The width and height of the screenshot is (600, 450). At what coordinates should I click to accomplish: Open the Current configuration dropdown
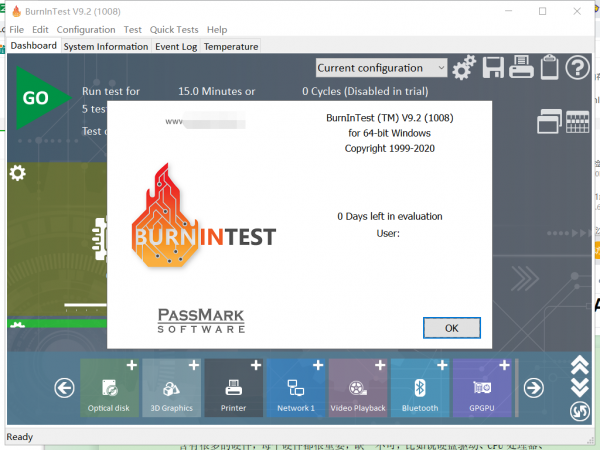tap(381, 68)
